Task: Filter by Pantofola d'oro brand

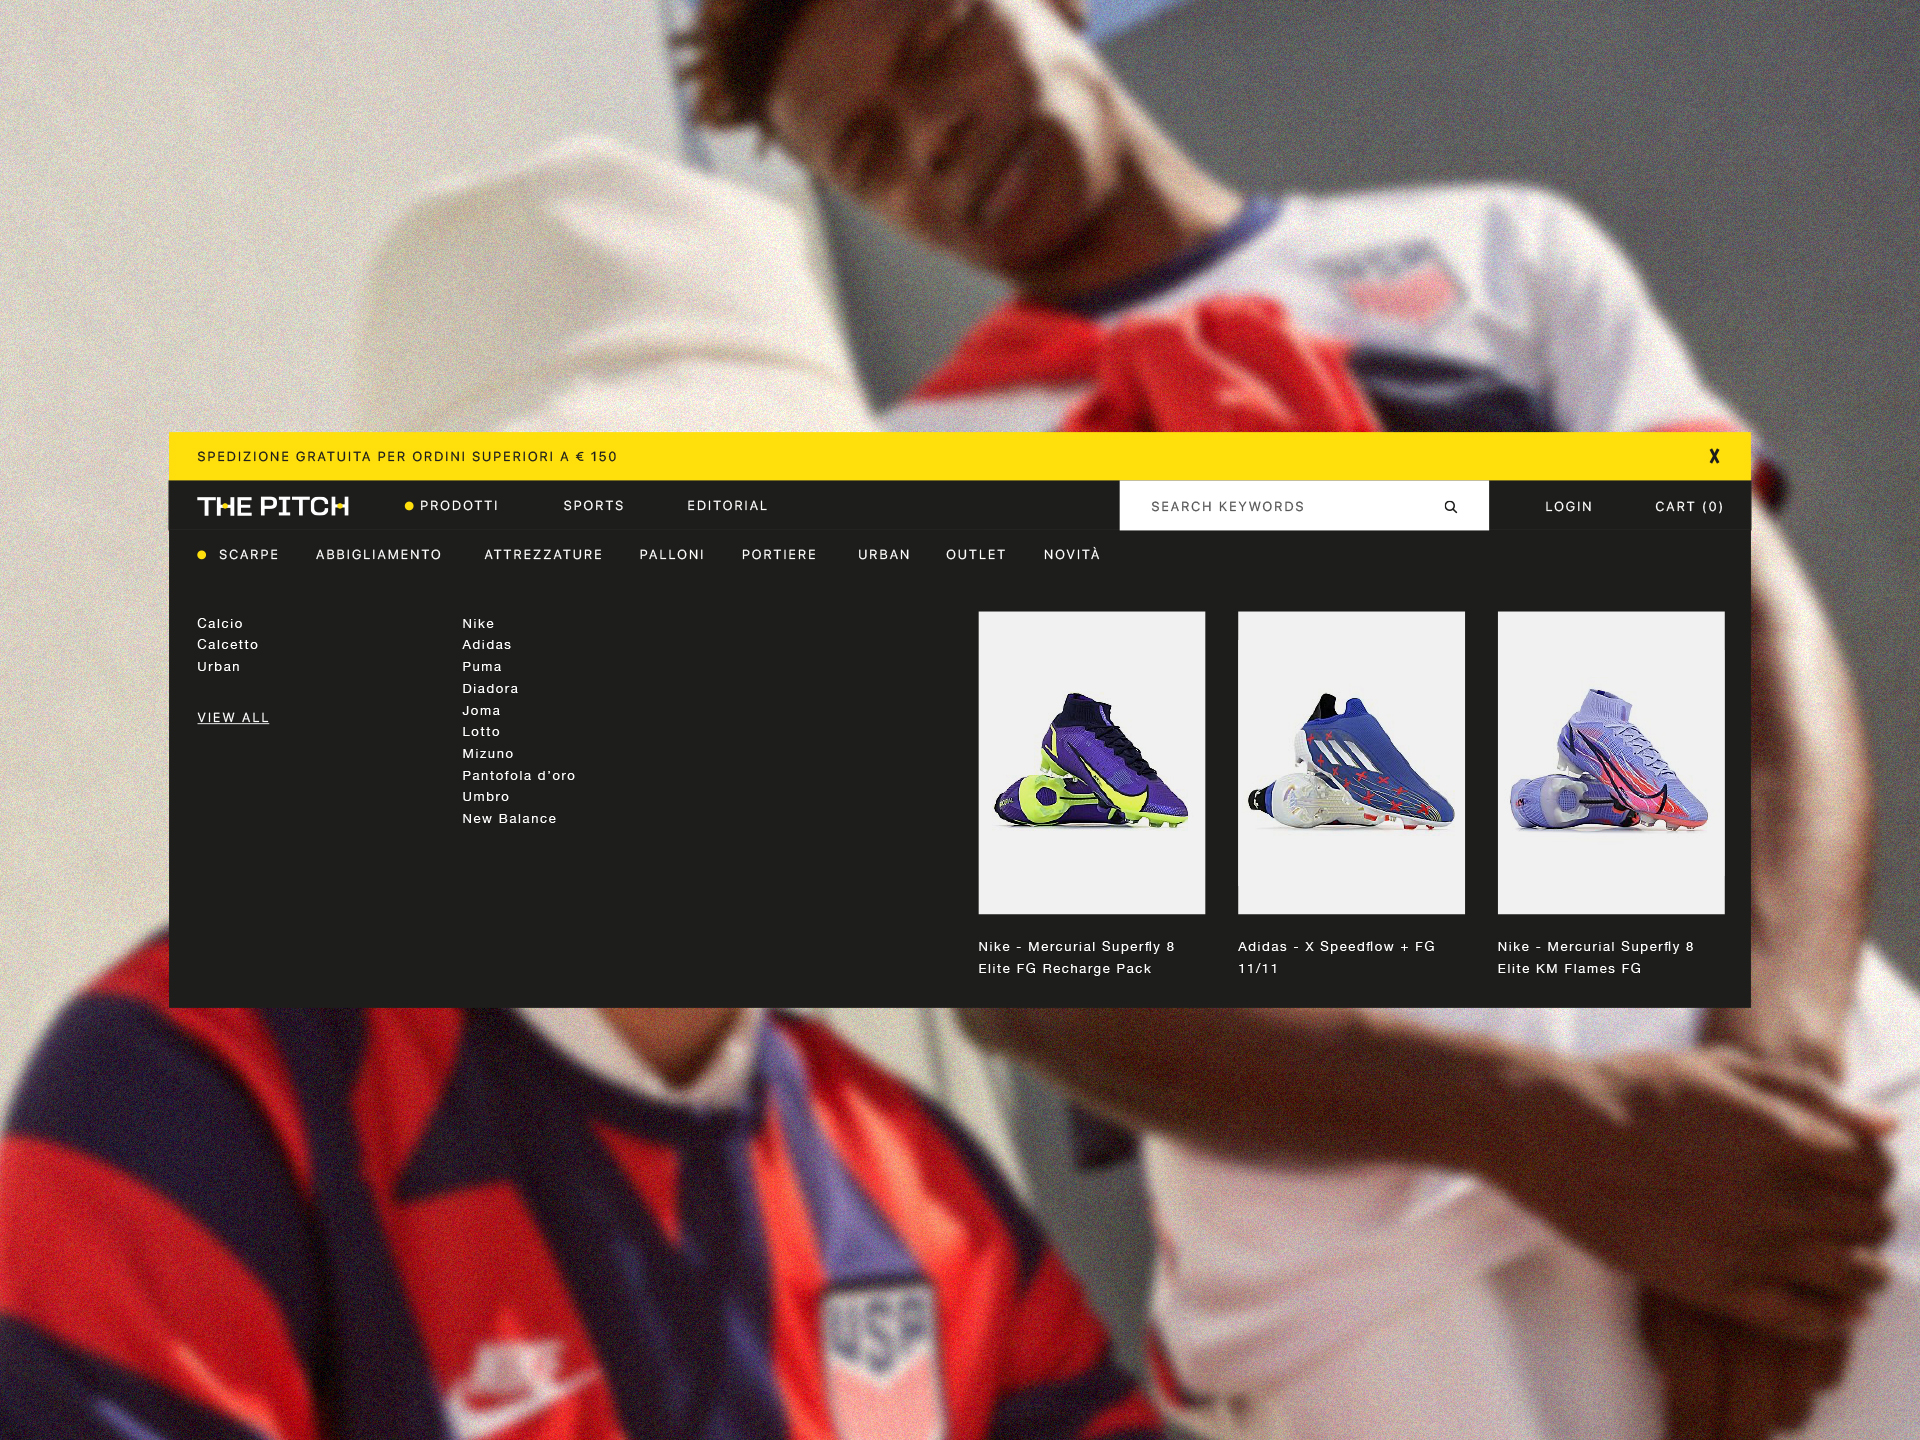Action: pyautogui.click(x=519, y=776)
